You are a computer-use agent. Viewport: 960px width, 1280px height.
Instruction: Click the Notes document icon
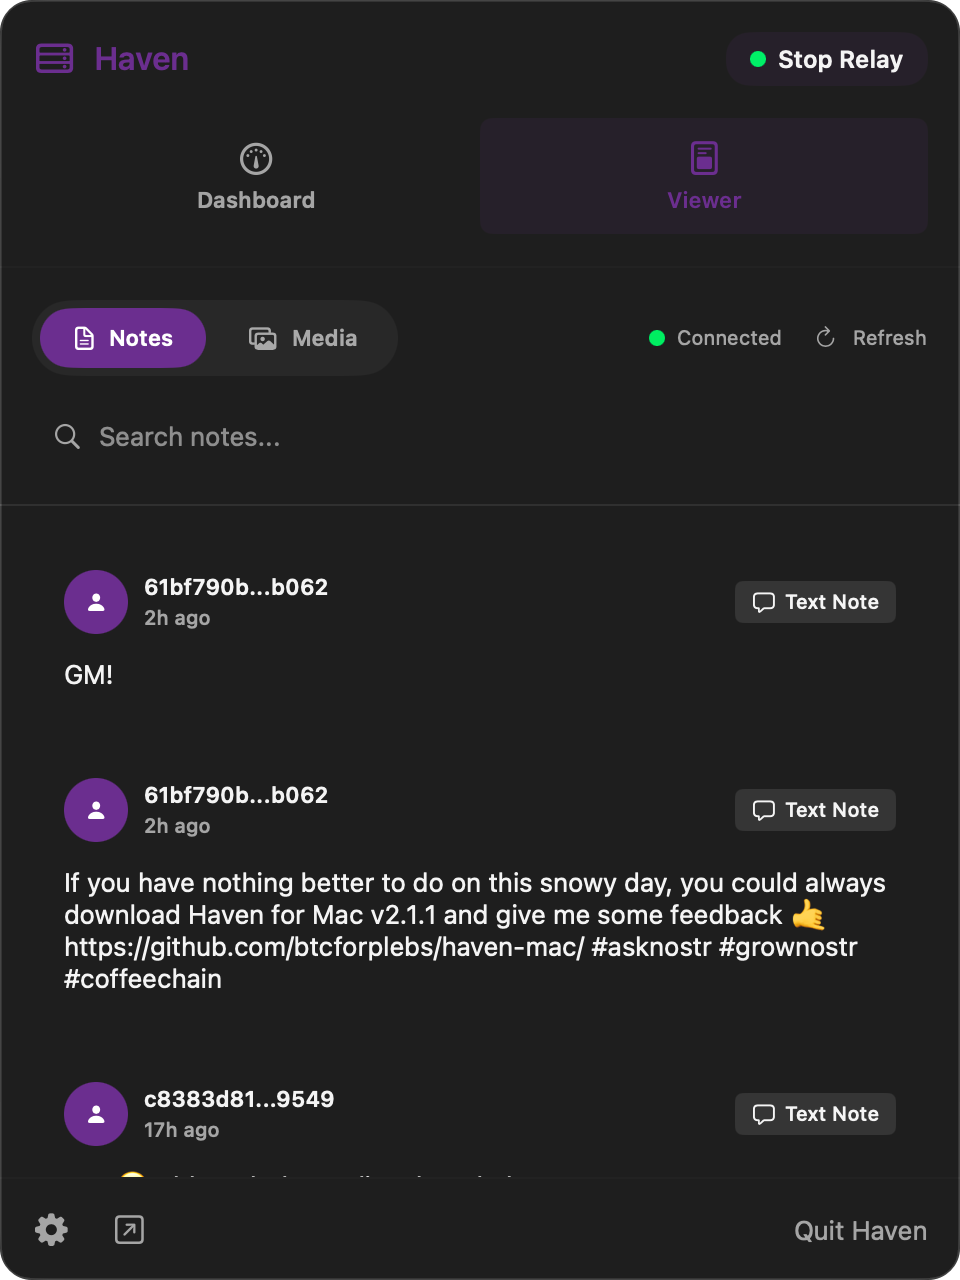click(83, 338)
